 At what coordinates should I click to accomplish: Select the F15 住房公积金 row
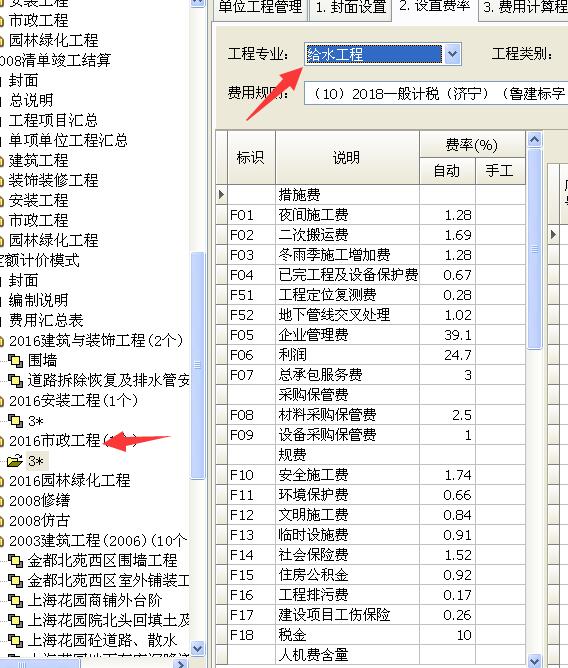(372, 575)
